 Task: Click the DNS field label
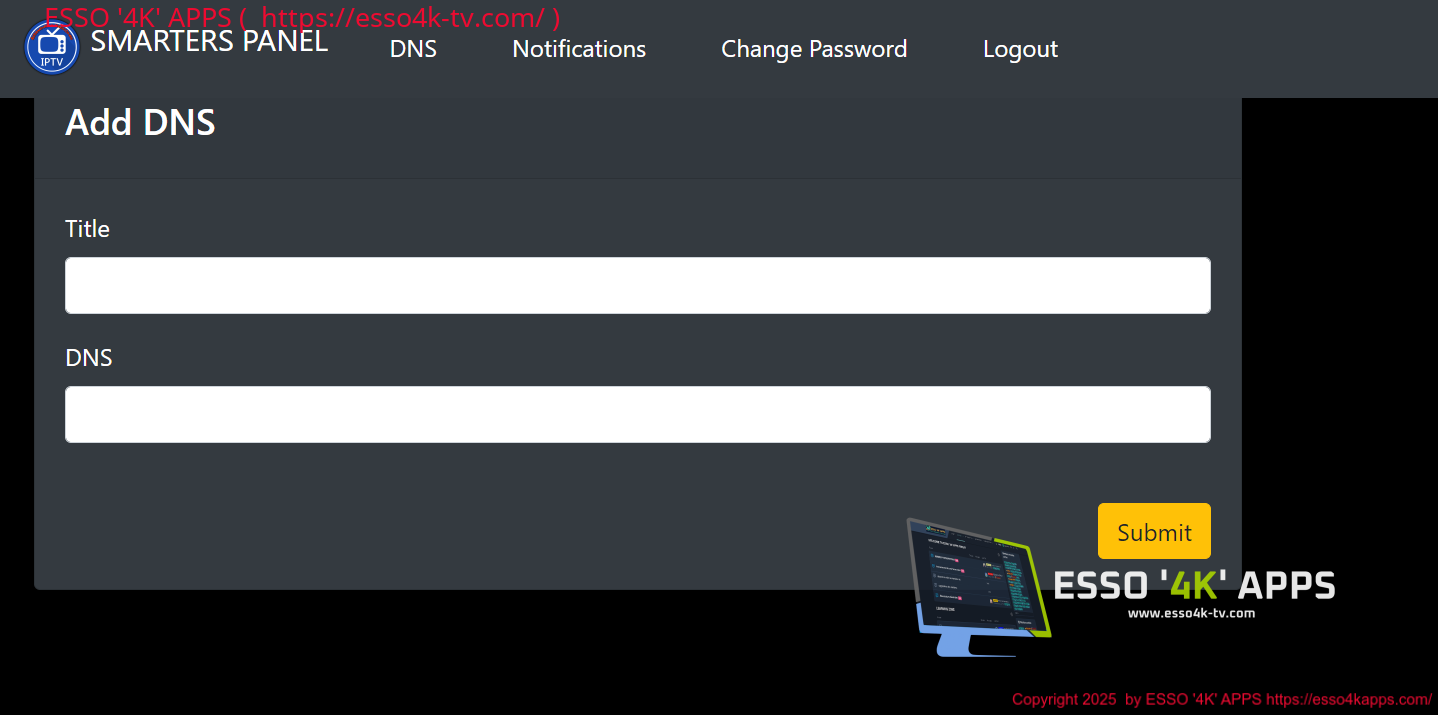[88, 358]
